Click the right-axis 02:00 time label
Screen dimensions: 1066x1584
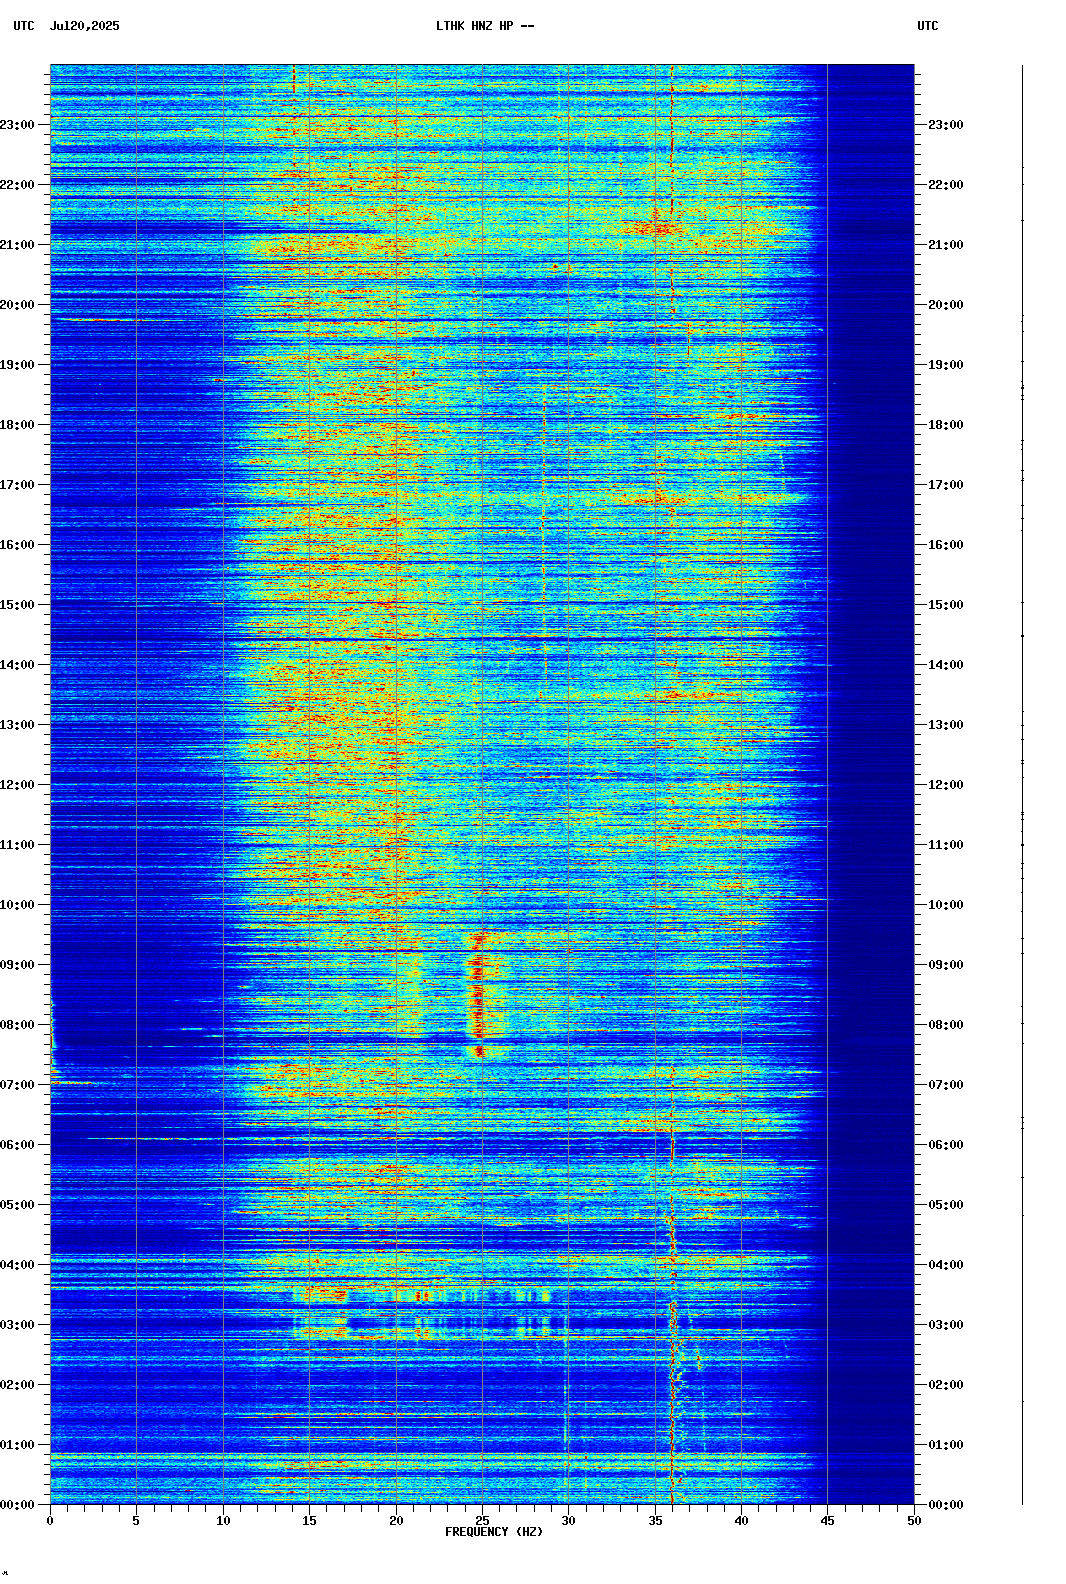[946, 1385]
